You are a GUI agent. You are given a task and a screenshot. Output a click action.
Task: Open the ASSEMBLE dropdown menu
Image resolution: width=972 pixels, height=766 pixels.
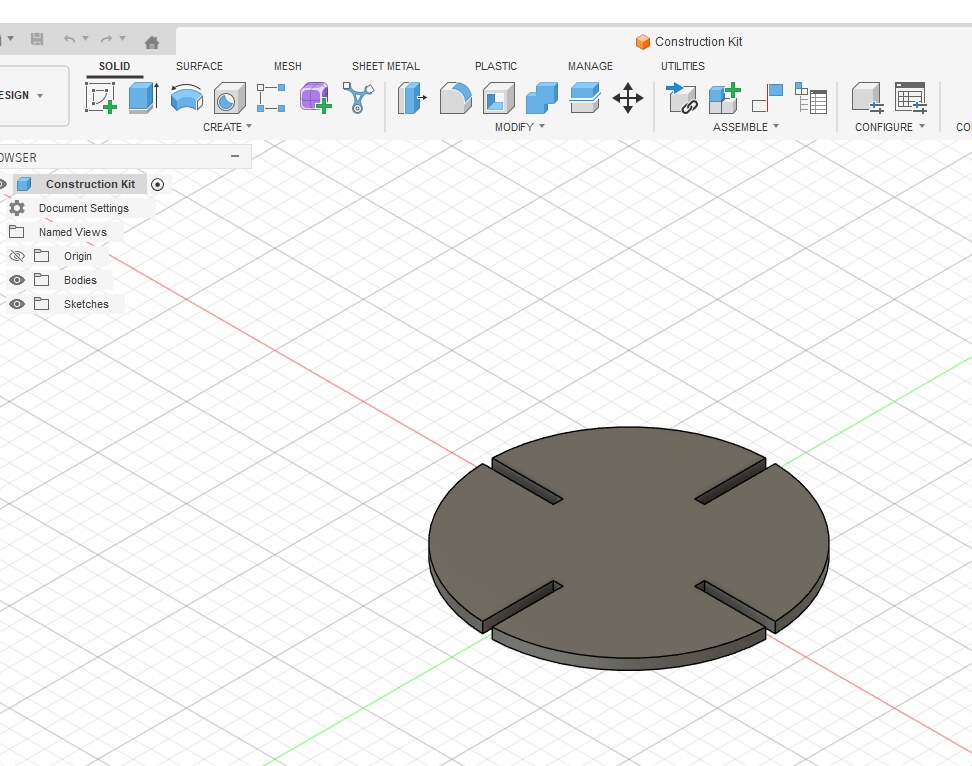pos(746,127)
